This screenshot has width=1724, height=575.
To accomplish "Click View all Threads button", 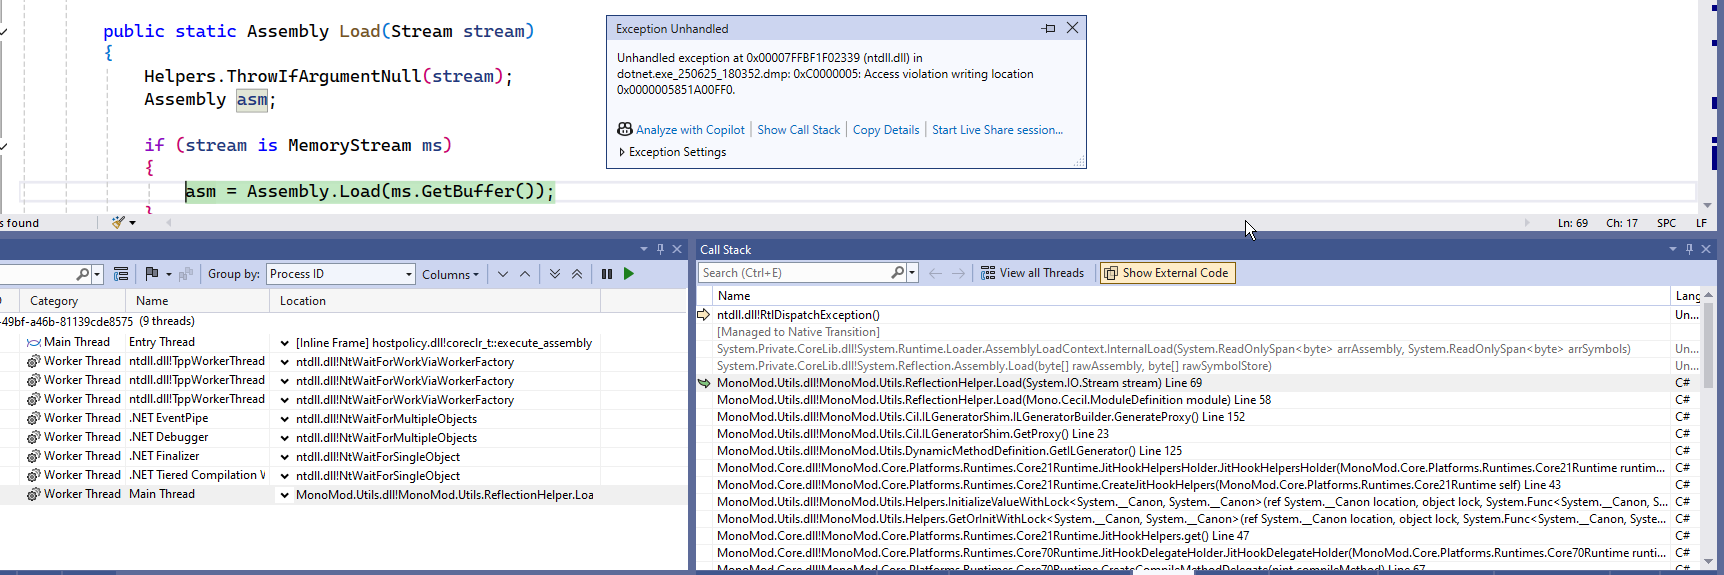I will click(1032, 273).
